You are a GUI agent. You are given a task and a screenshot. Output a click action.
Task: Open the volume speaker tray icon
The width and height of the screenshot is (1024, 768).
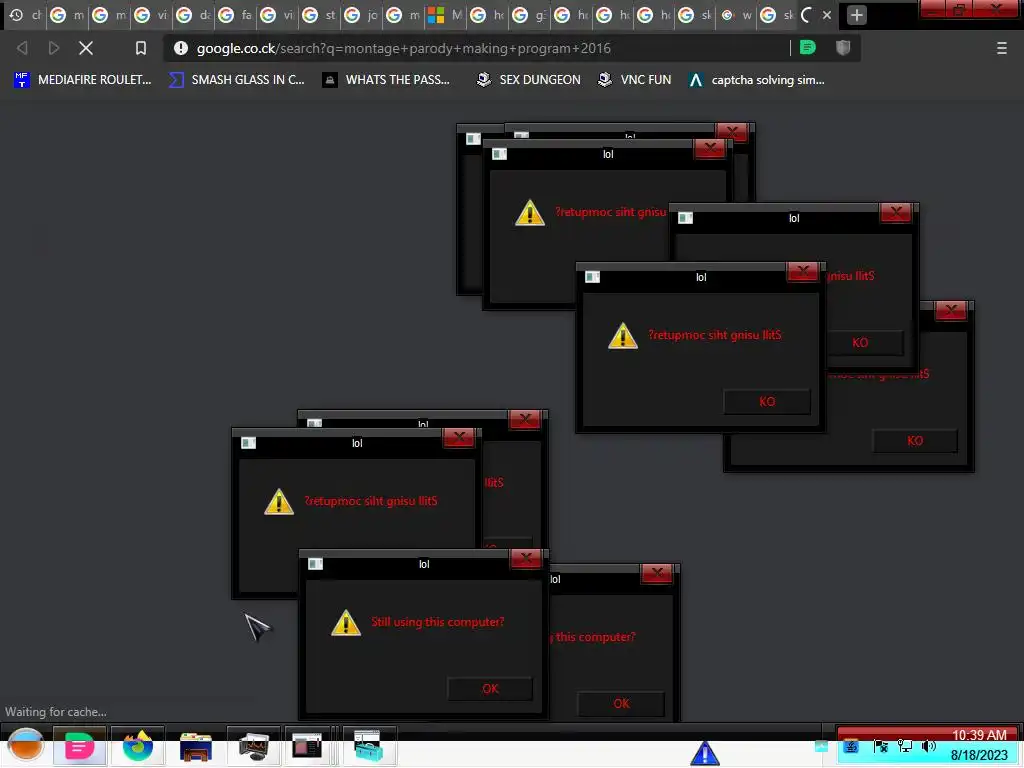(928, 746)
